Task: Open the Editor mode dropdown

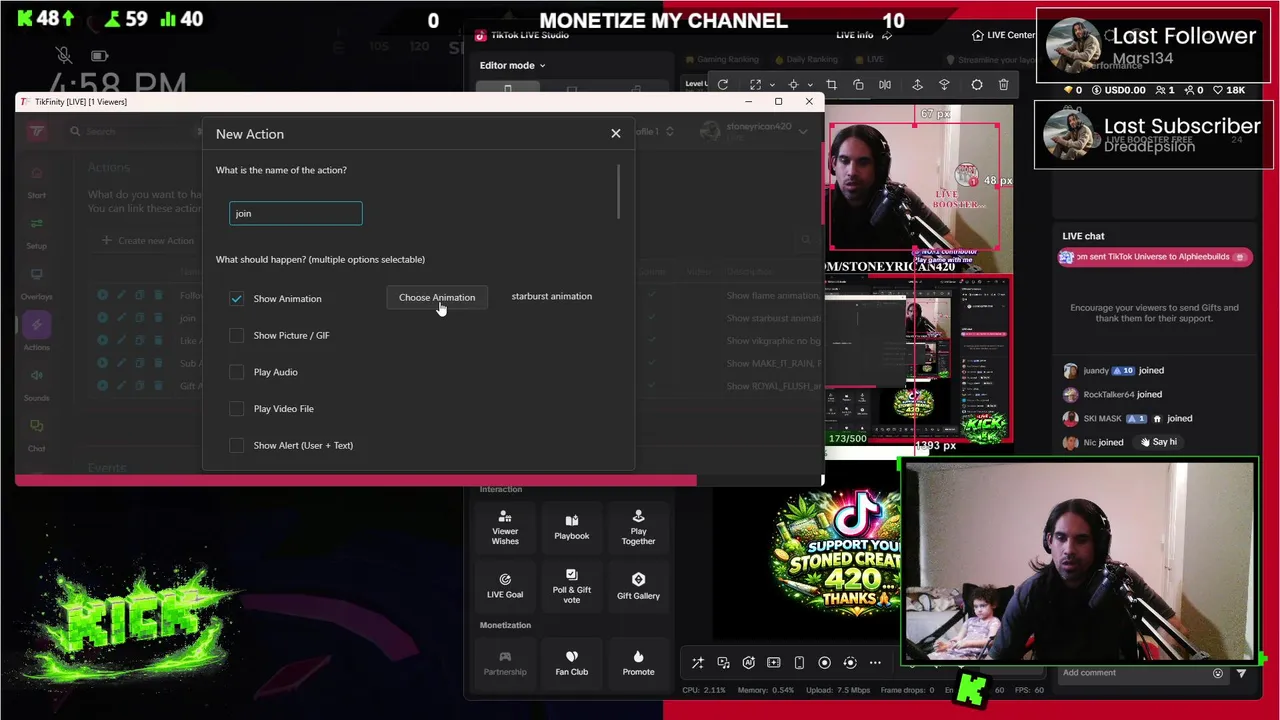Action: pyautogui.click(x=512, y=65)
